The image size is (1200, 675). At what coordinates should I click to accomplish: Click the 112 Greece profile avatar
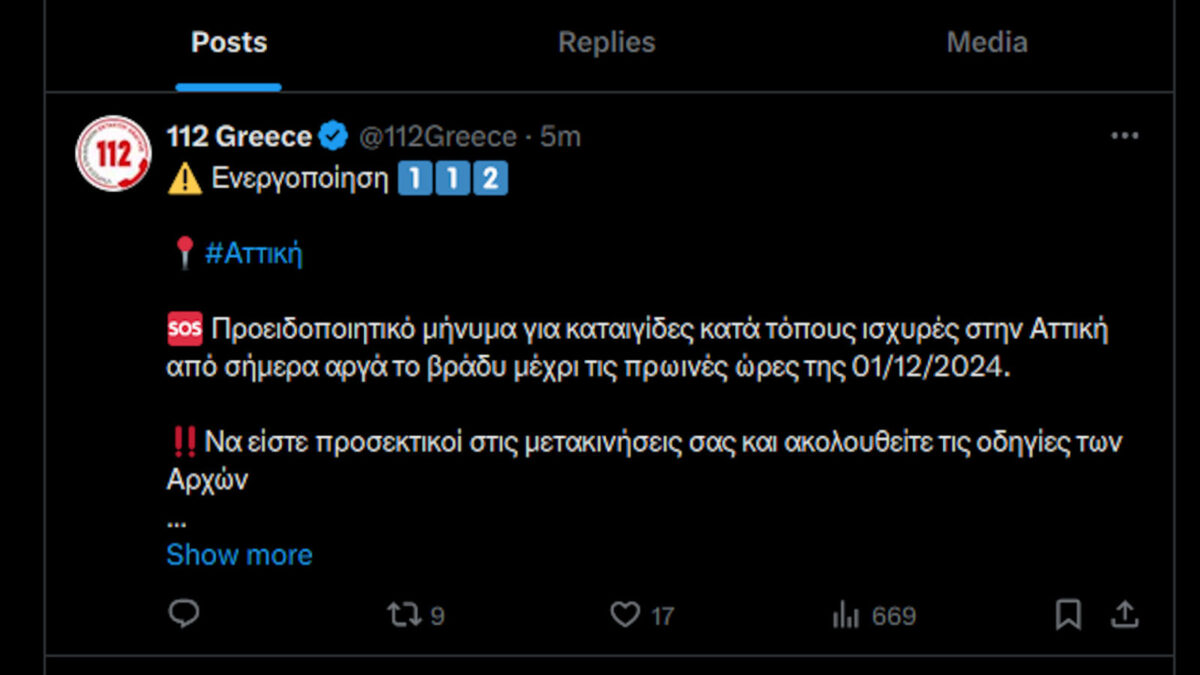point(113,153)
